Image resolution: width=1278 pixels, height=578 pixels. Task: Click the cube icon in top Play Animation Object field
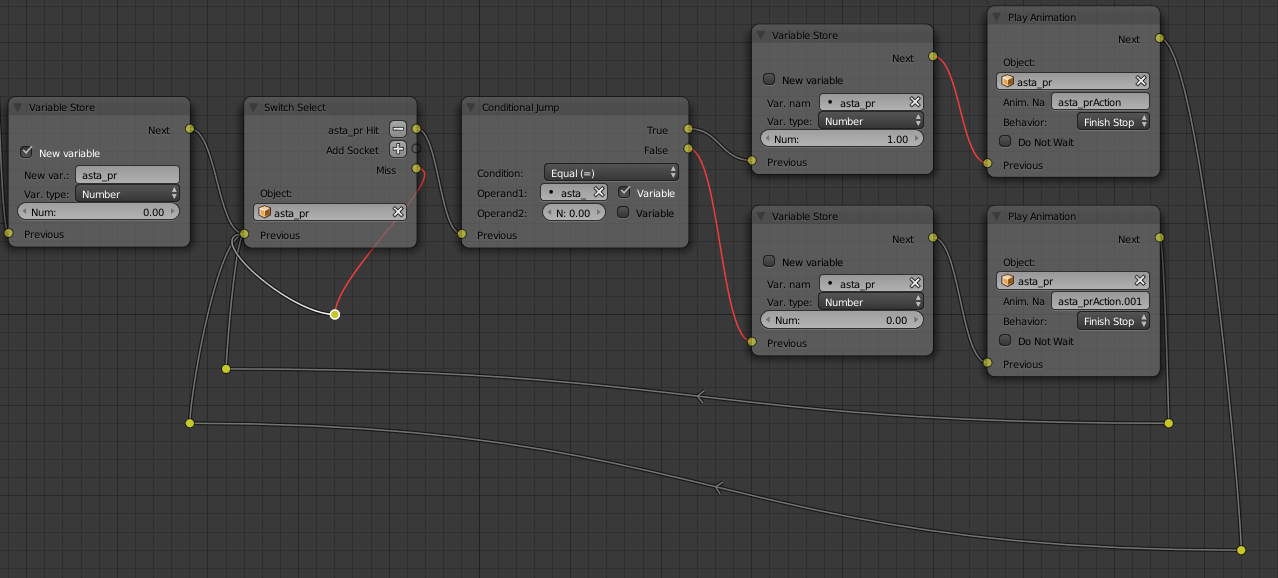pyautogui.click(x=1008, y=81)
